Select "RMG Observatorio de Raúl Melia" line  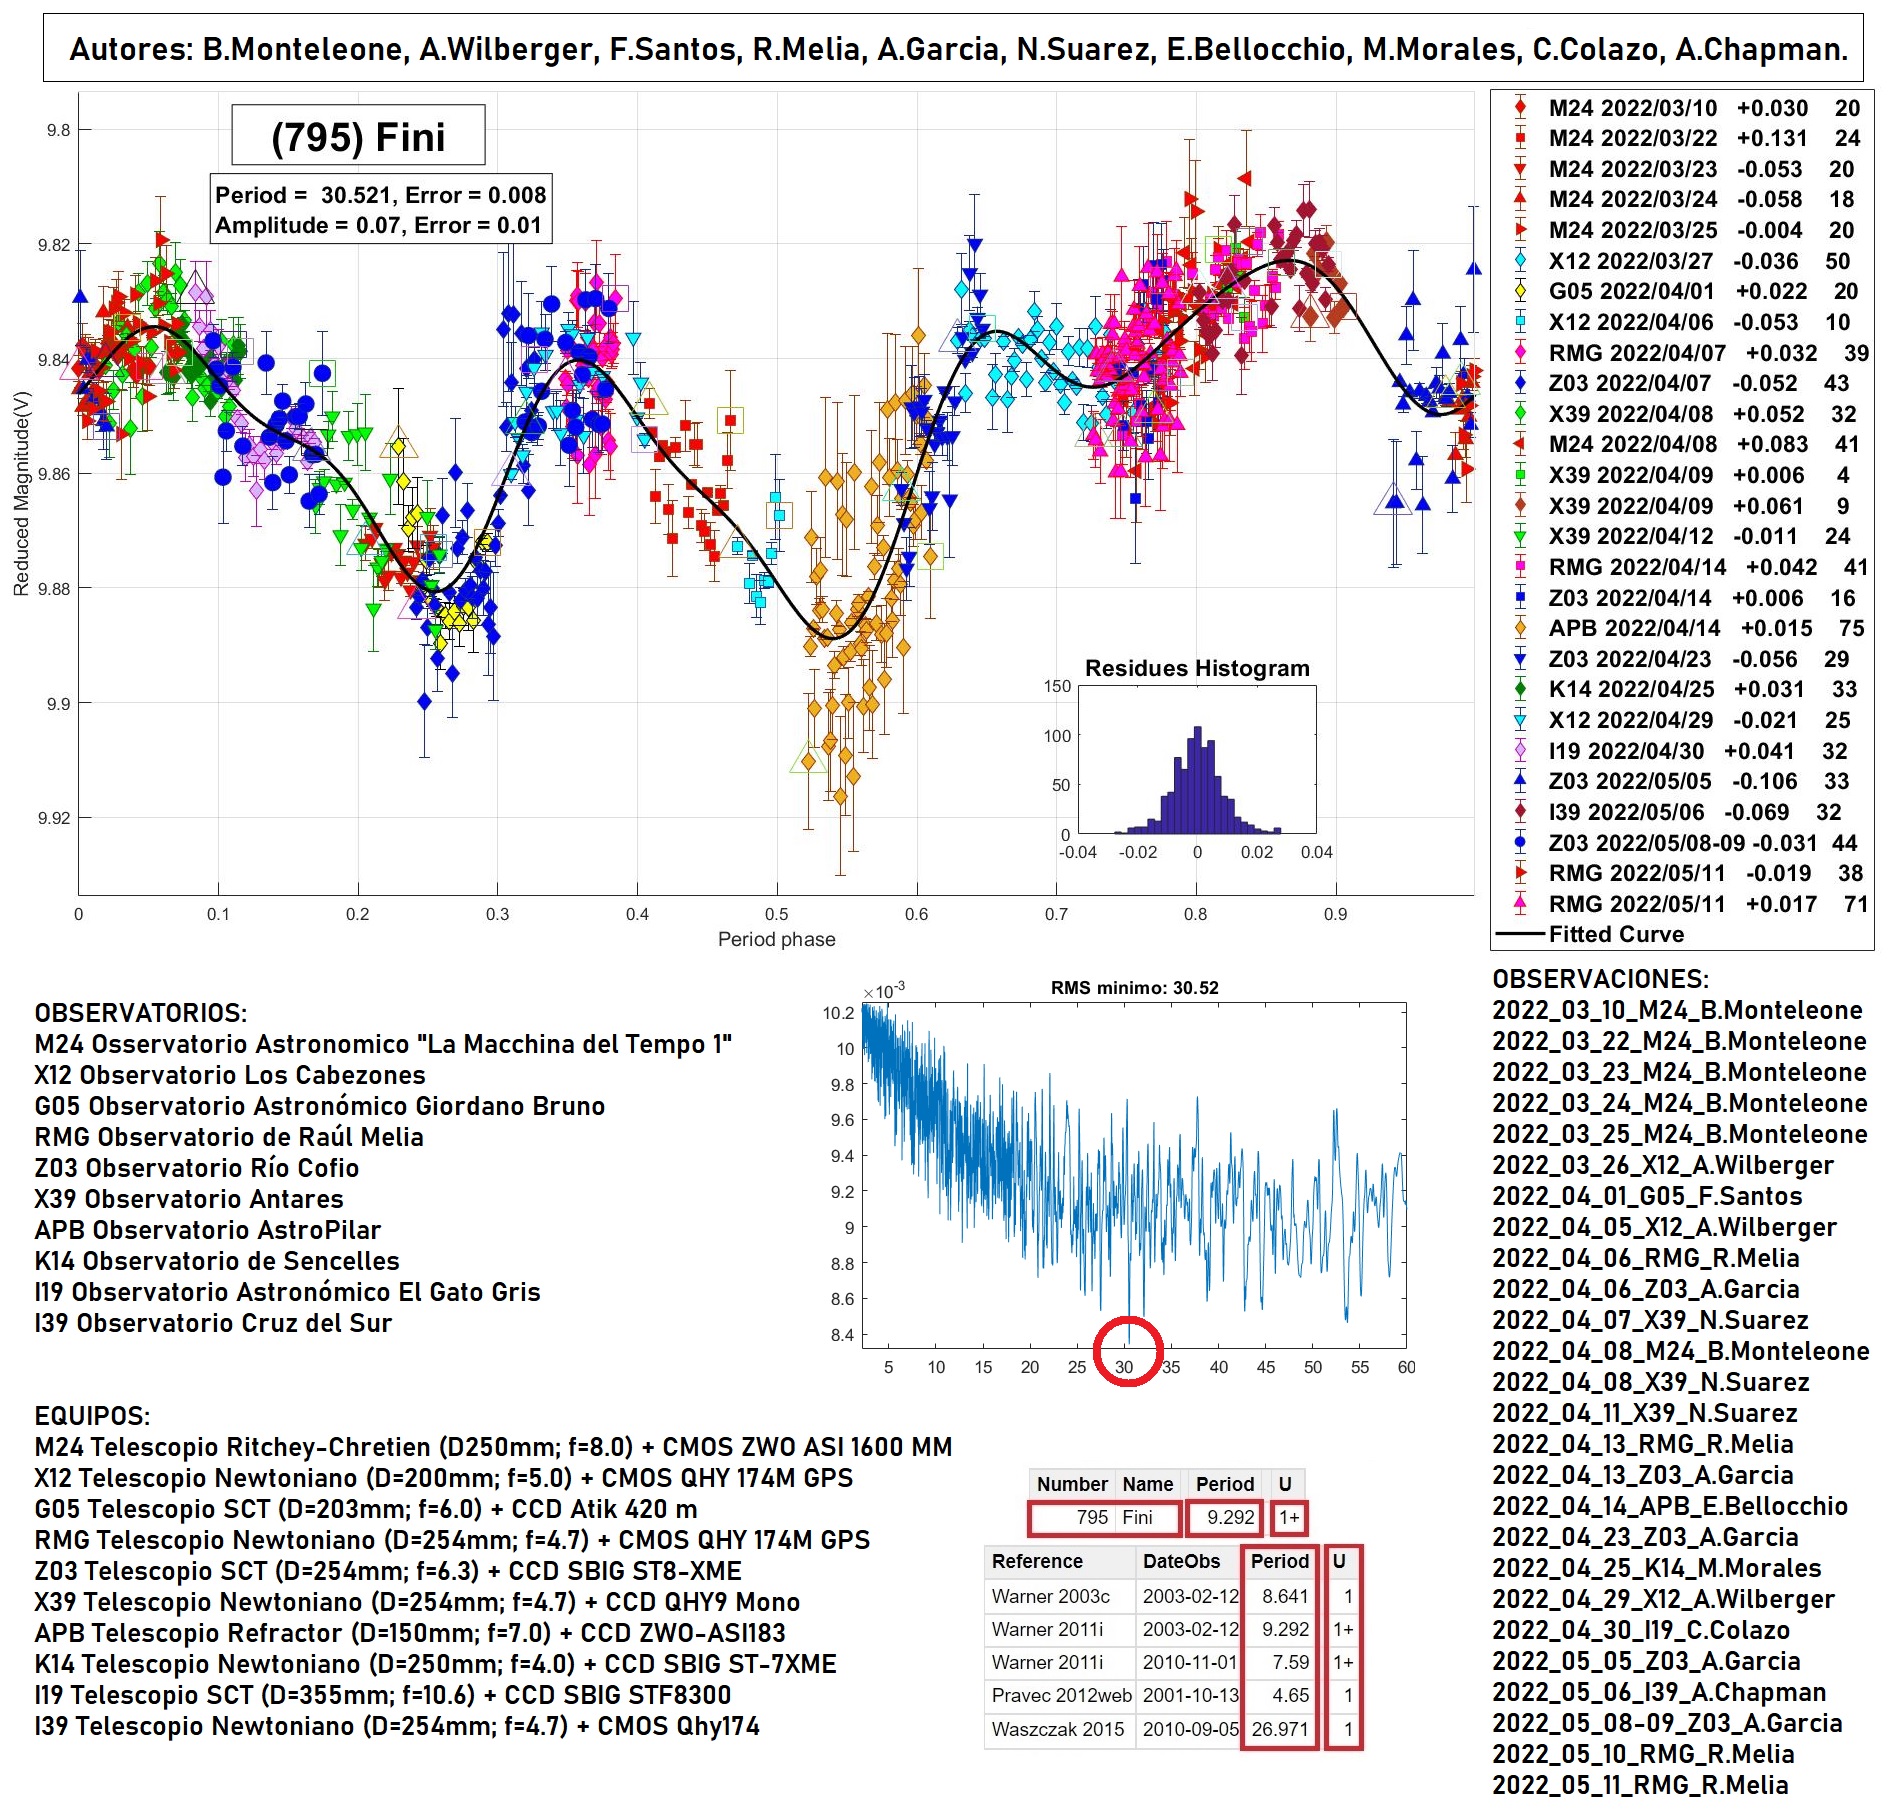[x=229, y=1137]
